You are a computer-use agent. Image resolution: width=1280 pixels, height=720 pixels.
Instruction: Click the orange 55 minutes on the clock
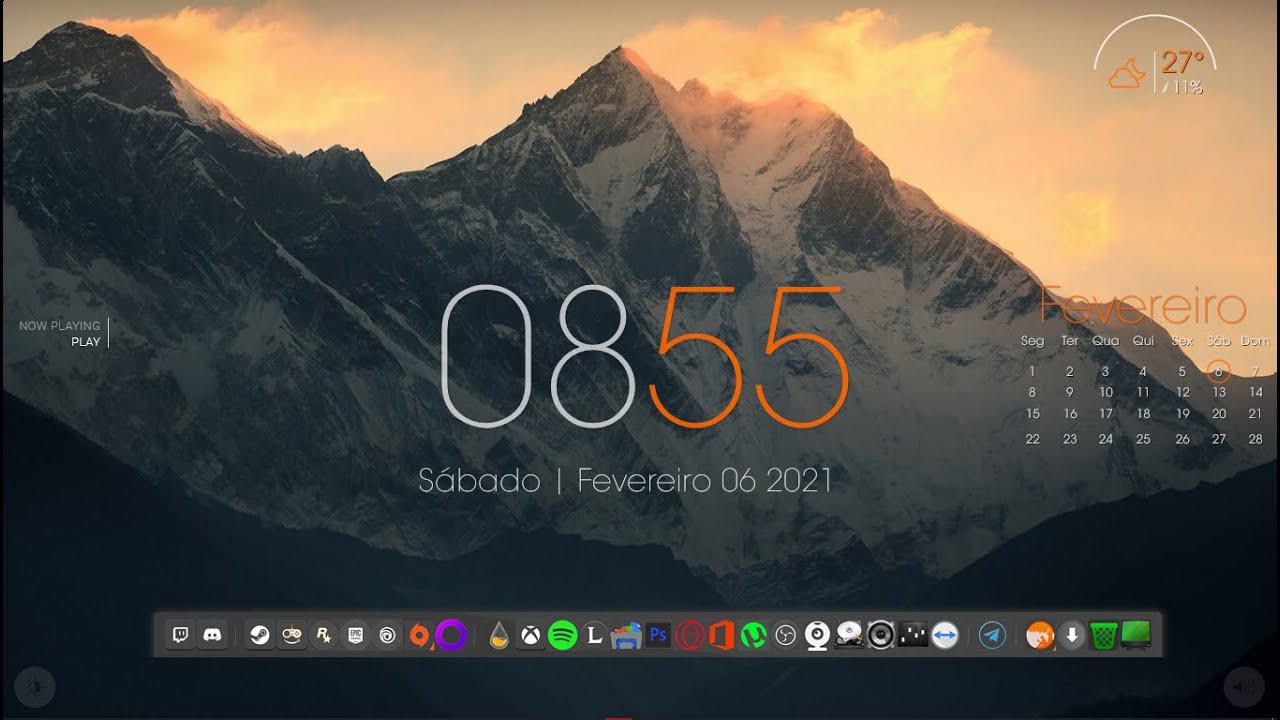[750, 356]
